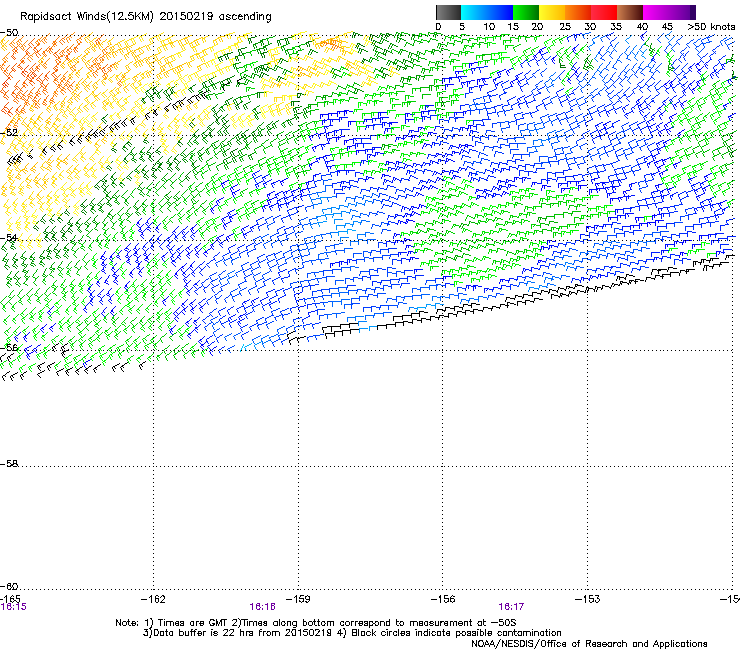
Task: Click the latitude label '-50'
Action: pos(9,33)
